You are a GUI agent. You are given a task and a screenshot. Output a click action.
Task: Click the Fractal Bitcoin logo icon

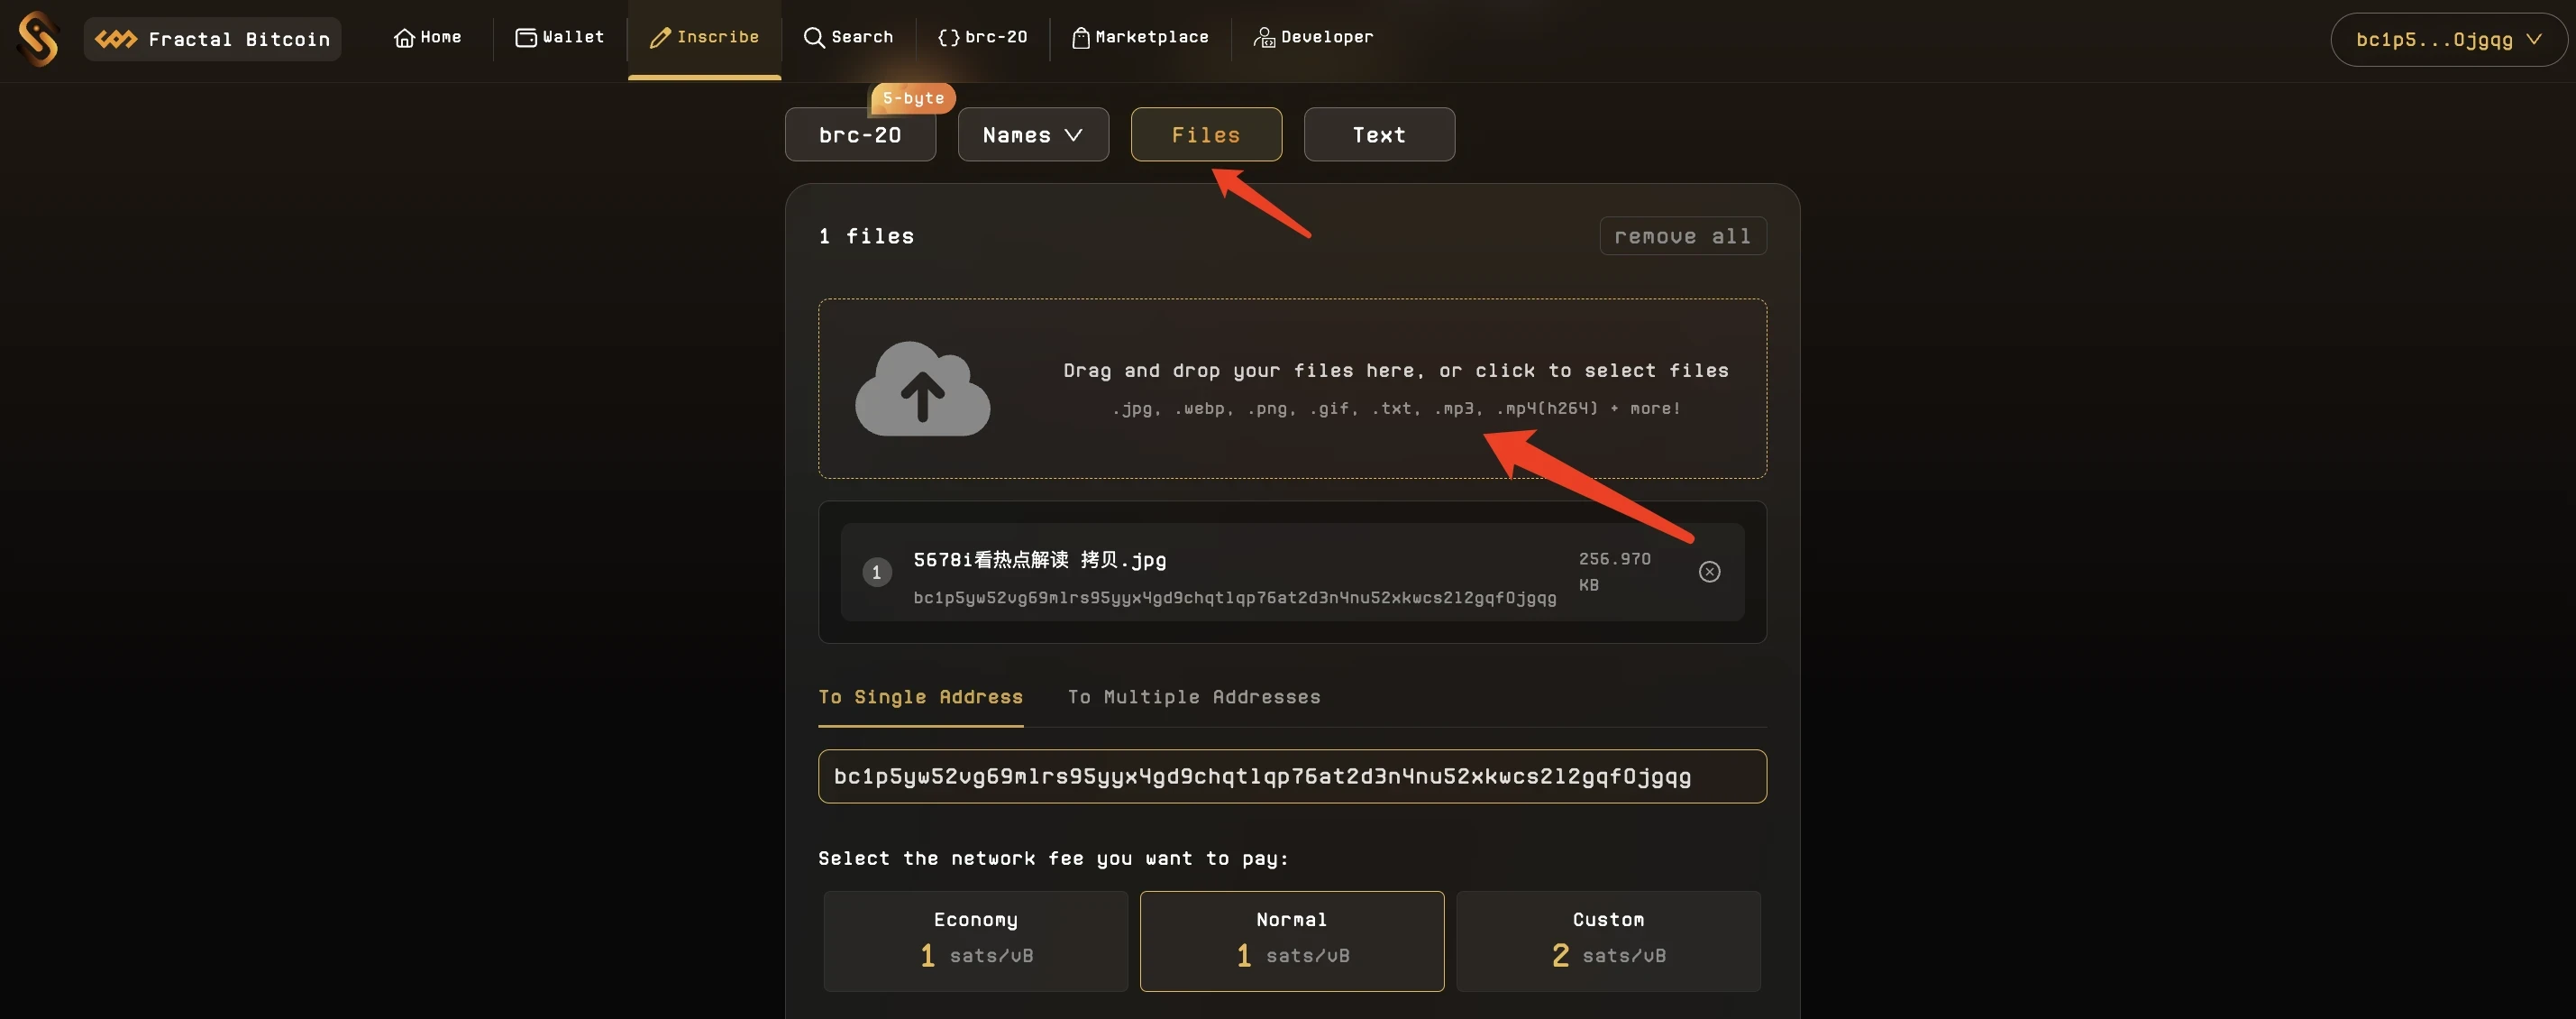click(x=114, y=38)
